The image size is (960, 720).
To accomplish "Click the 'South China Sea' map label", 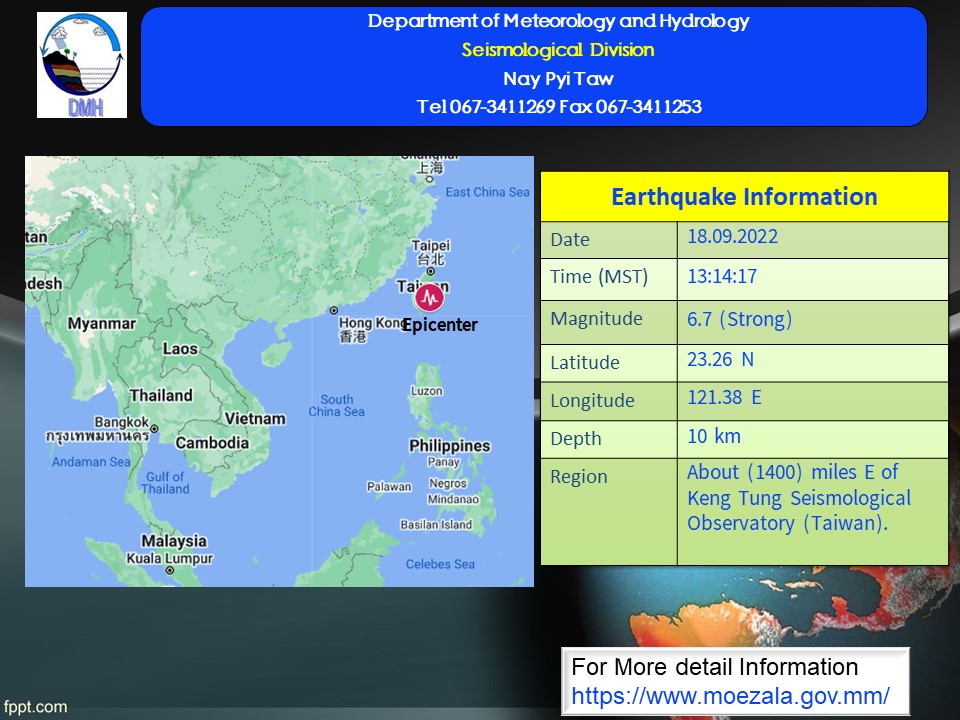I will (336, 405).
